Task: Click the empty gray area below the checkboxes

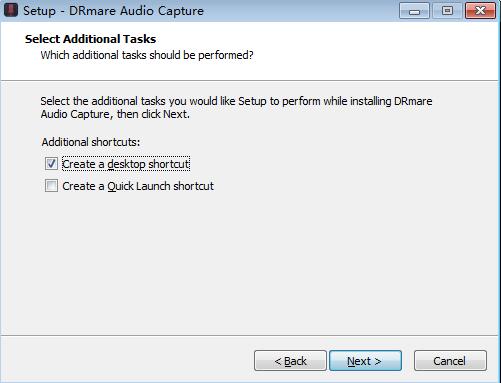Action: [x=249, y=263]
